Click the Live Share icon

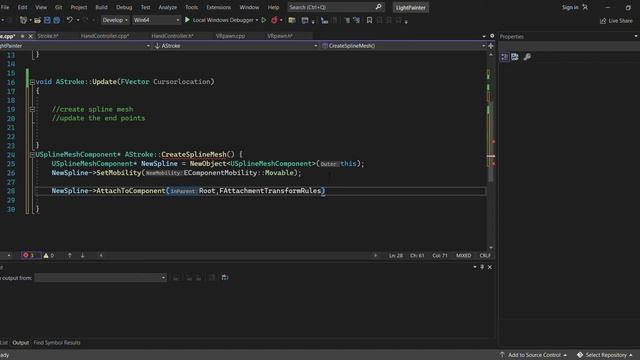[603, 20]
